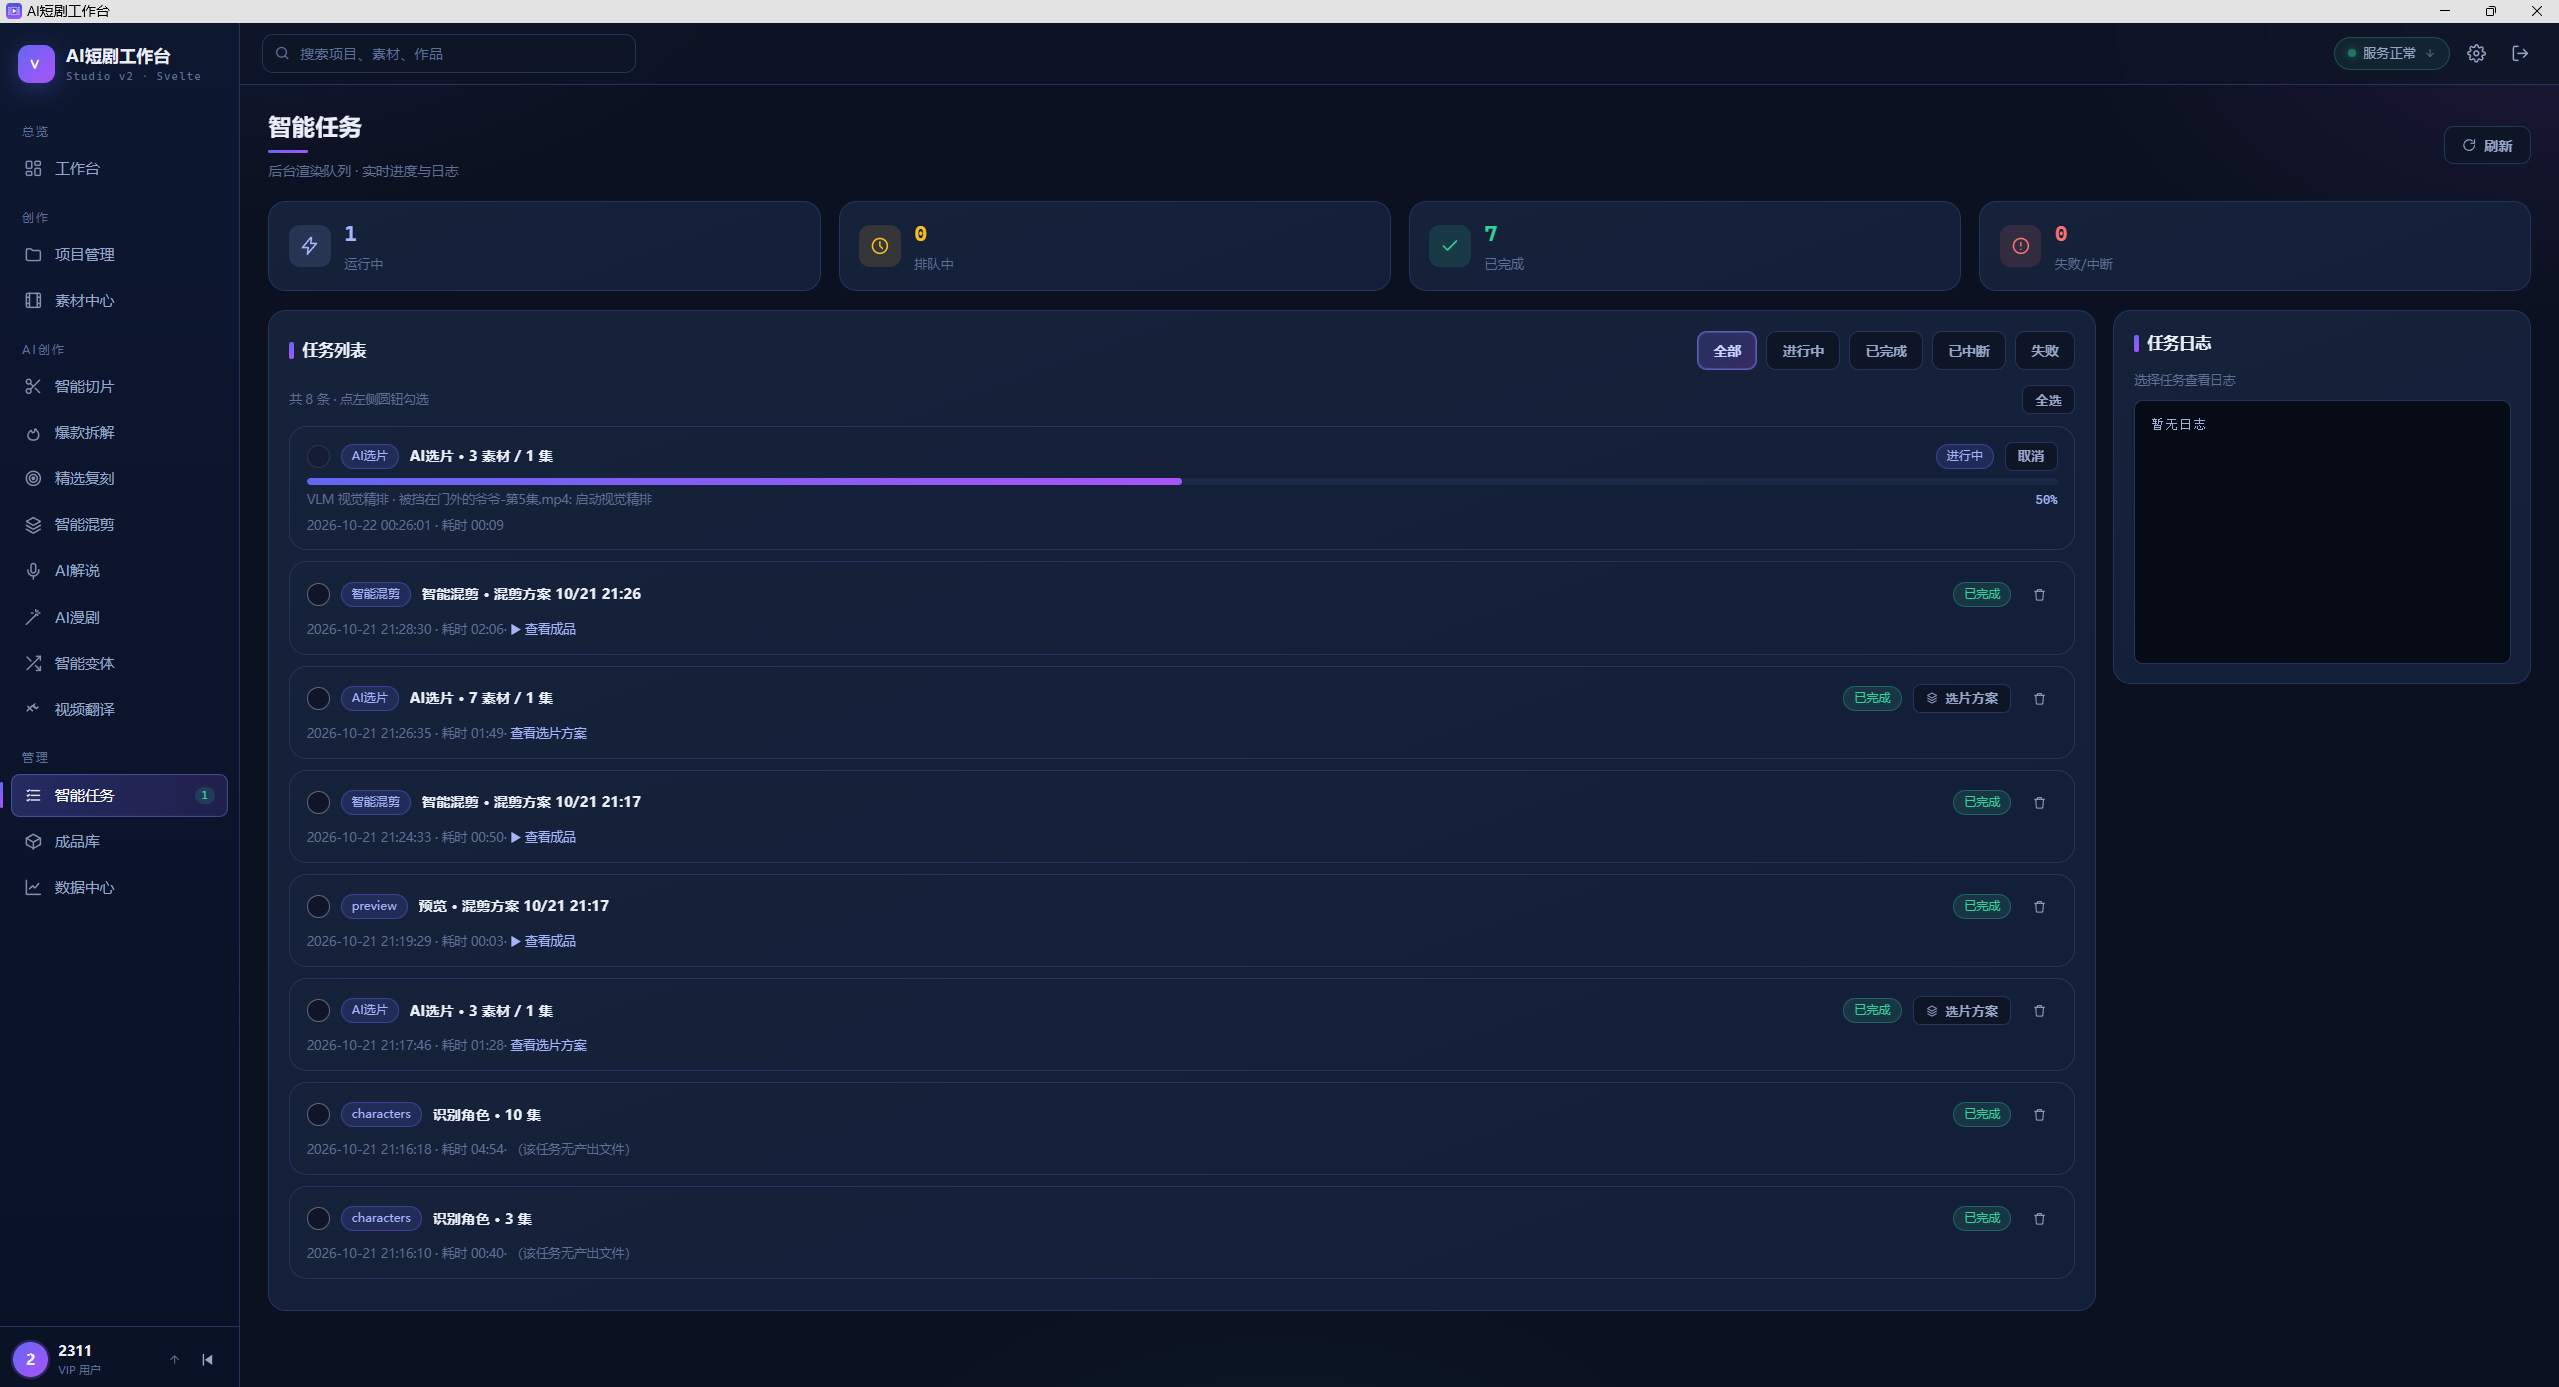Viewport: 2559px width, 1387px height.
Task: Tick the circle for 预览 混剪方案 task
Action: [x=318, y=907]
